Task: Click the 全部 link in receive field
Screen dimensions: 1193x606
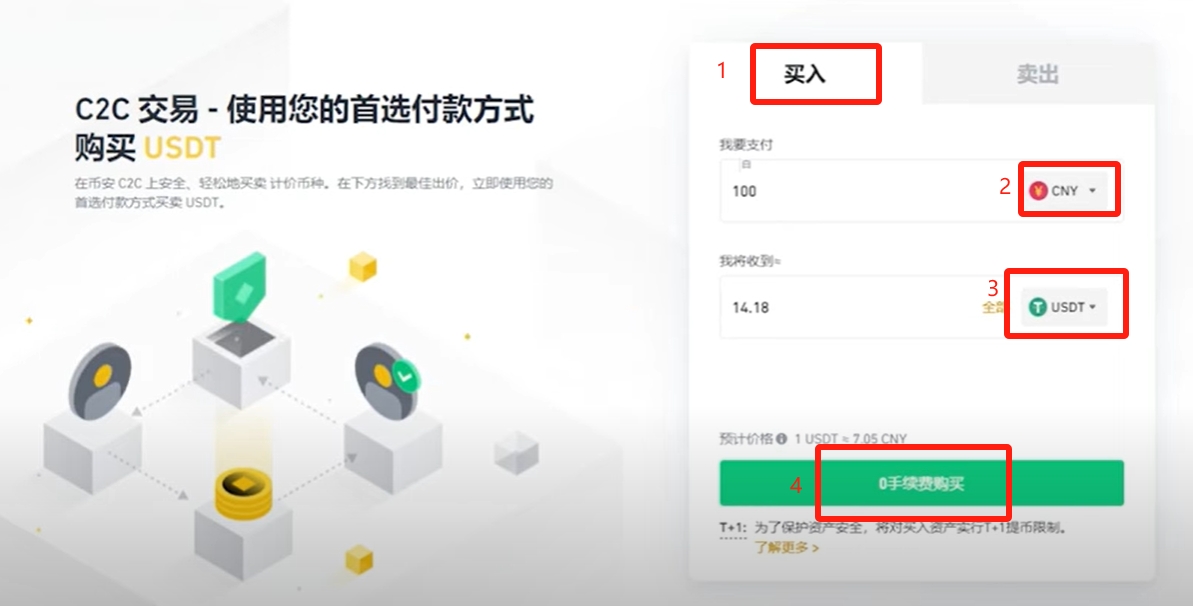Action: click(x=994, y=307)
